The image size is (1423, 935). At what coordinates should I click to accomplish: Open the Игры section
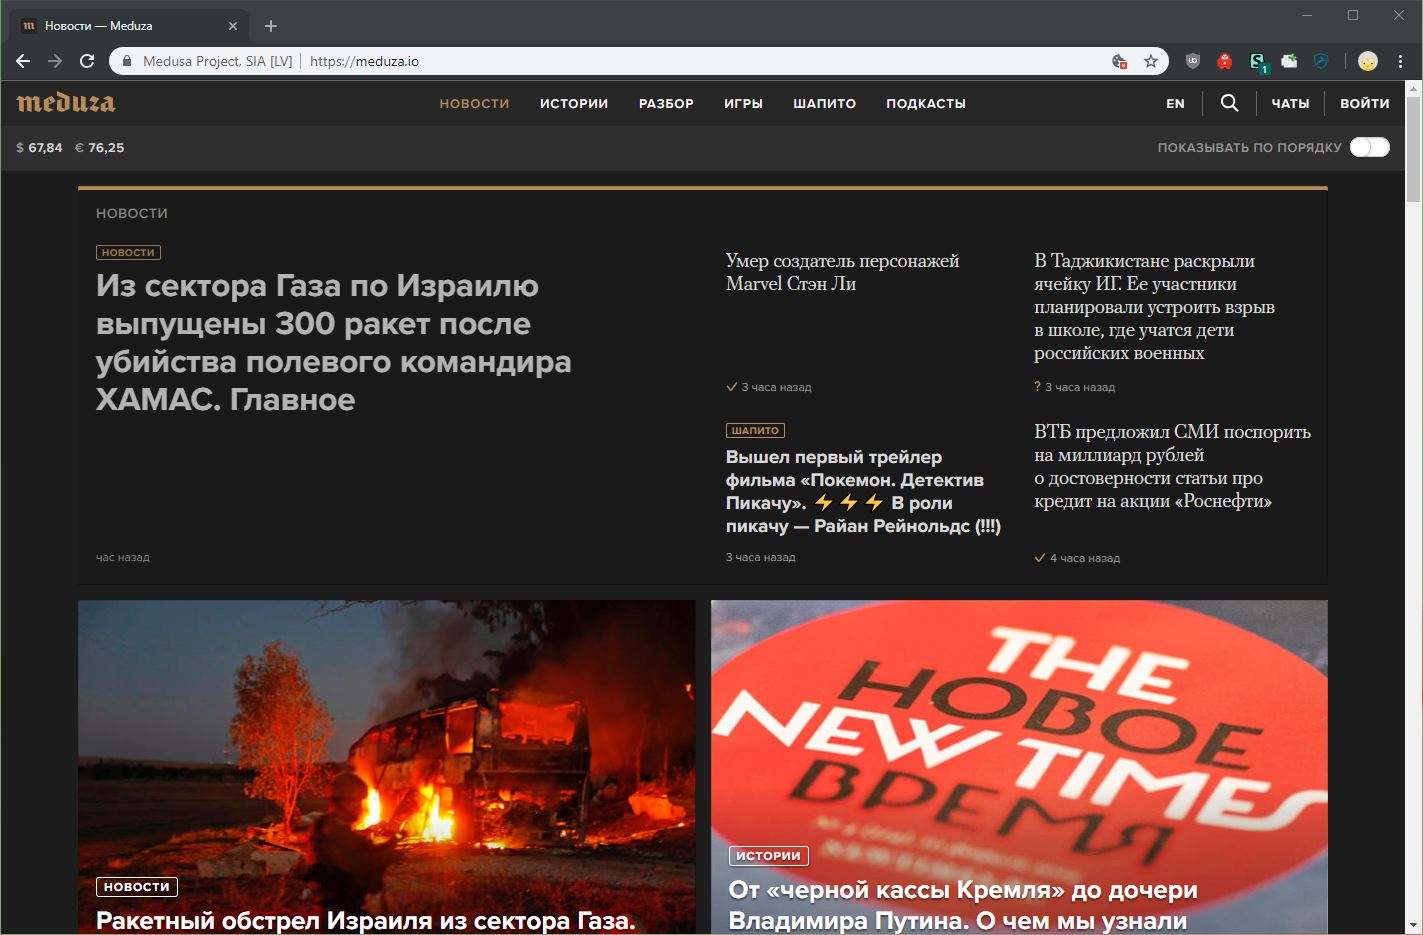point(744,103)
